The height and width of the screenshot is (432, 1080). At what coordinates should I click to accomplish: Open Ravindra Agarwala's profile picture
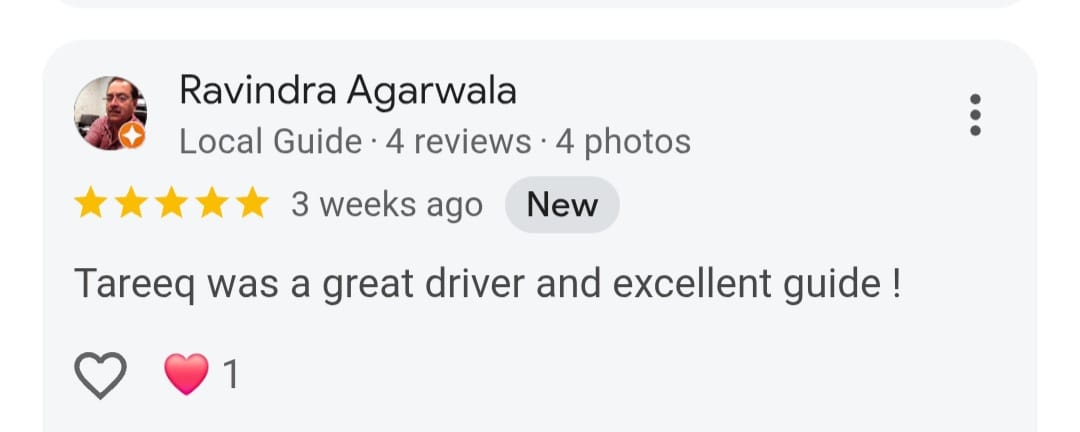coord(110,113)
